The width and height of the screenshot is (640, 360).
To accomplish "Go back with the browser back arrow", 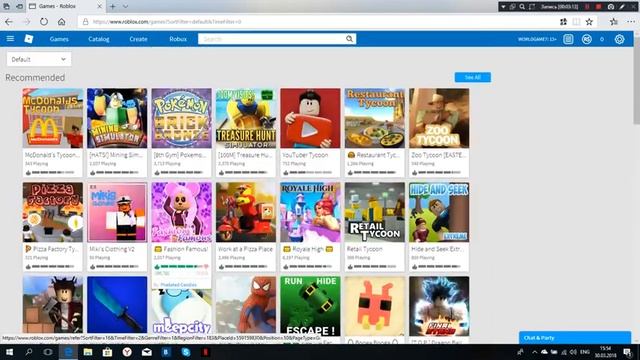I will (9, 22).
